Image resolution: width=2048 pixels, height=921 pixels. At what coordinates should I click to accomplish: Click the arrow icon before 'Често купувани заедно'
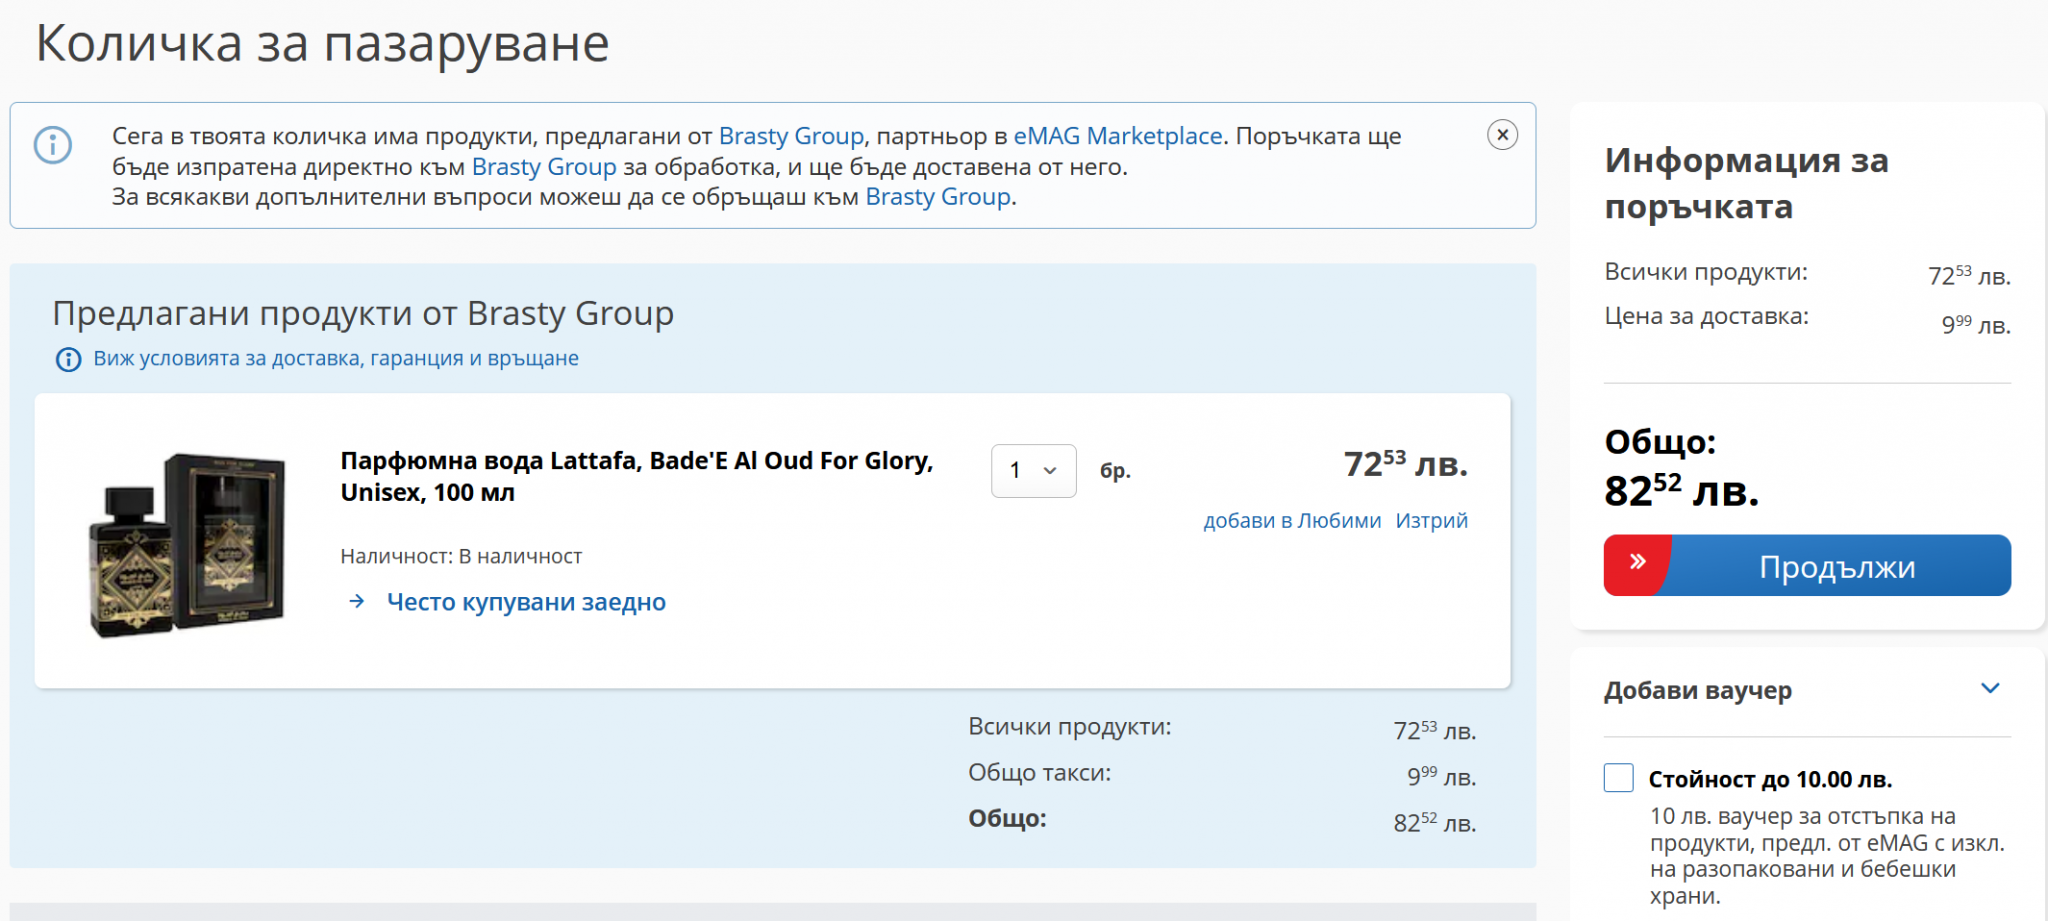(x=357, y=601)
